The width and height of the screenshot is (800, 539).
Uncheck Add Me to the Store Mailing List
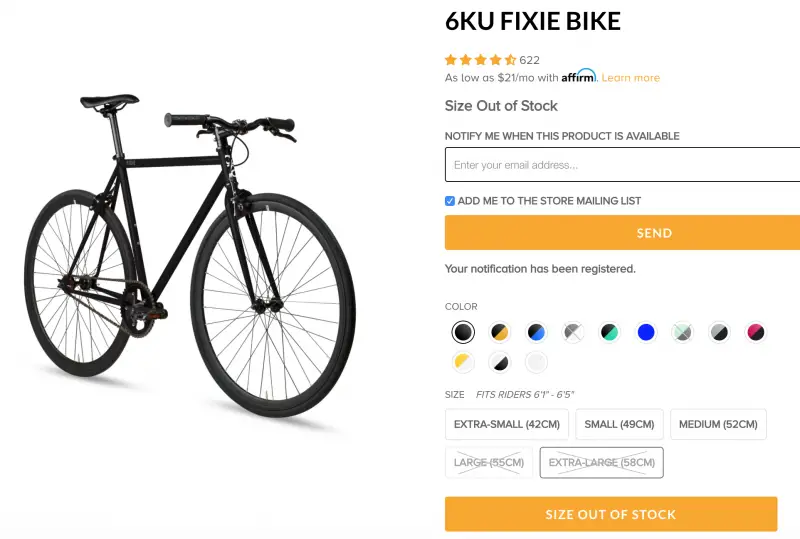pos(450,201)
